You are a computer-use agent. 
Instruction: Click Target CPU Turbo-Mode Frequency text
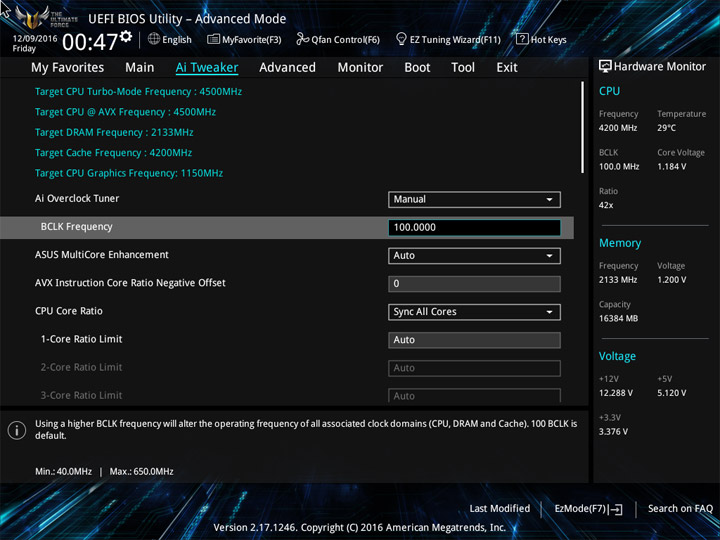click(x=138, y=91)
